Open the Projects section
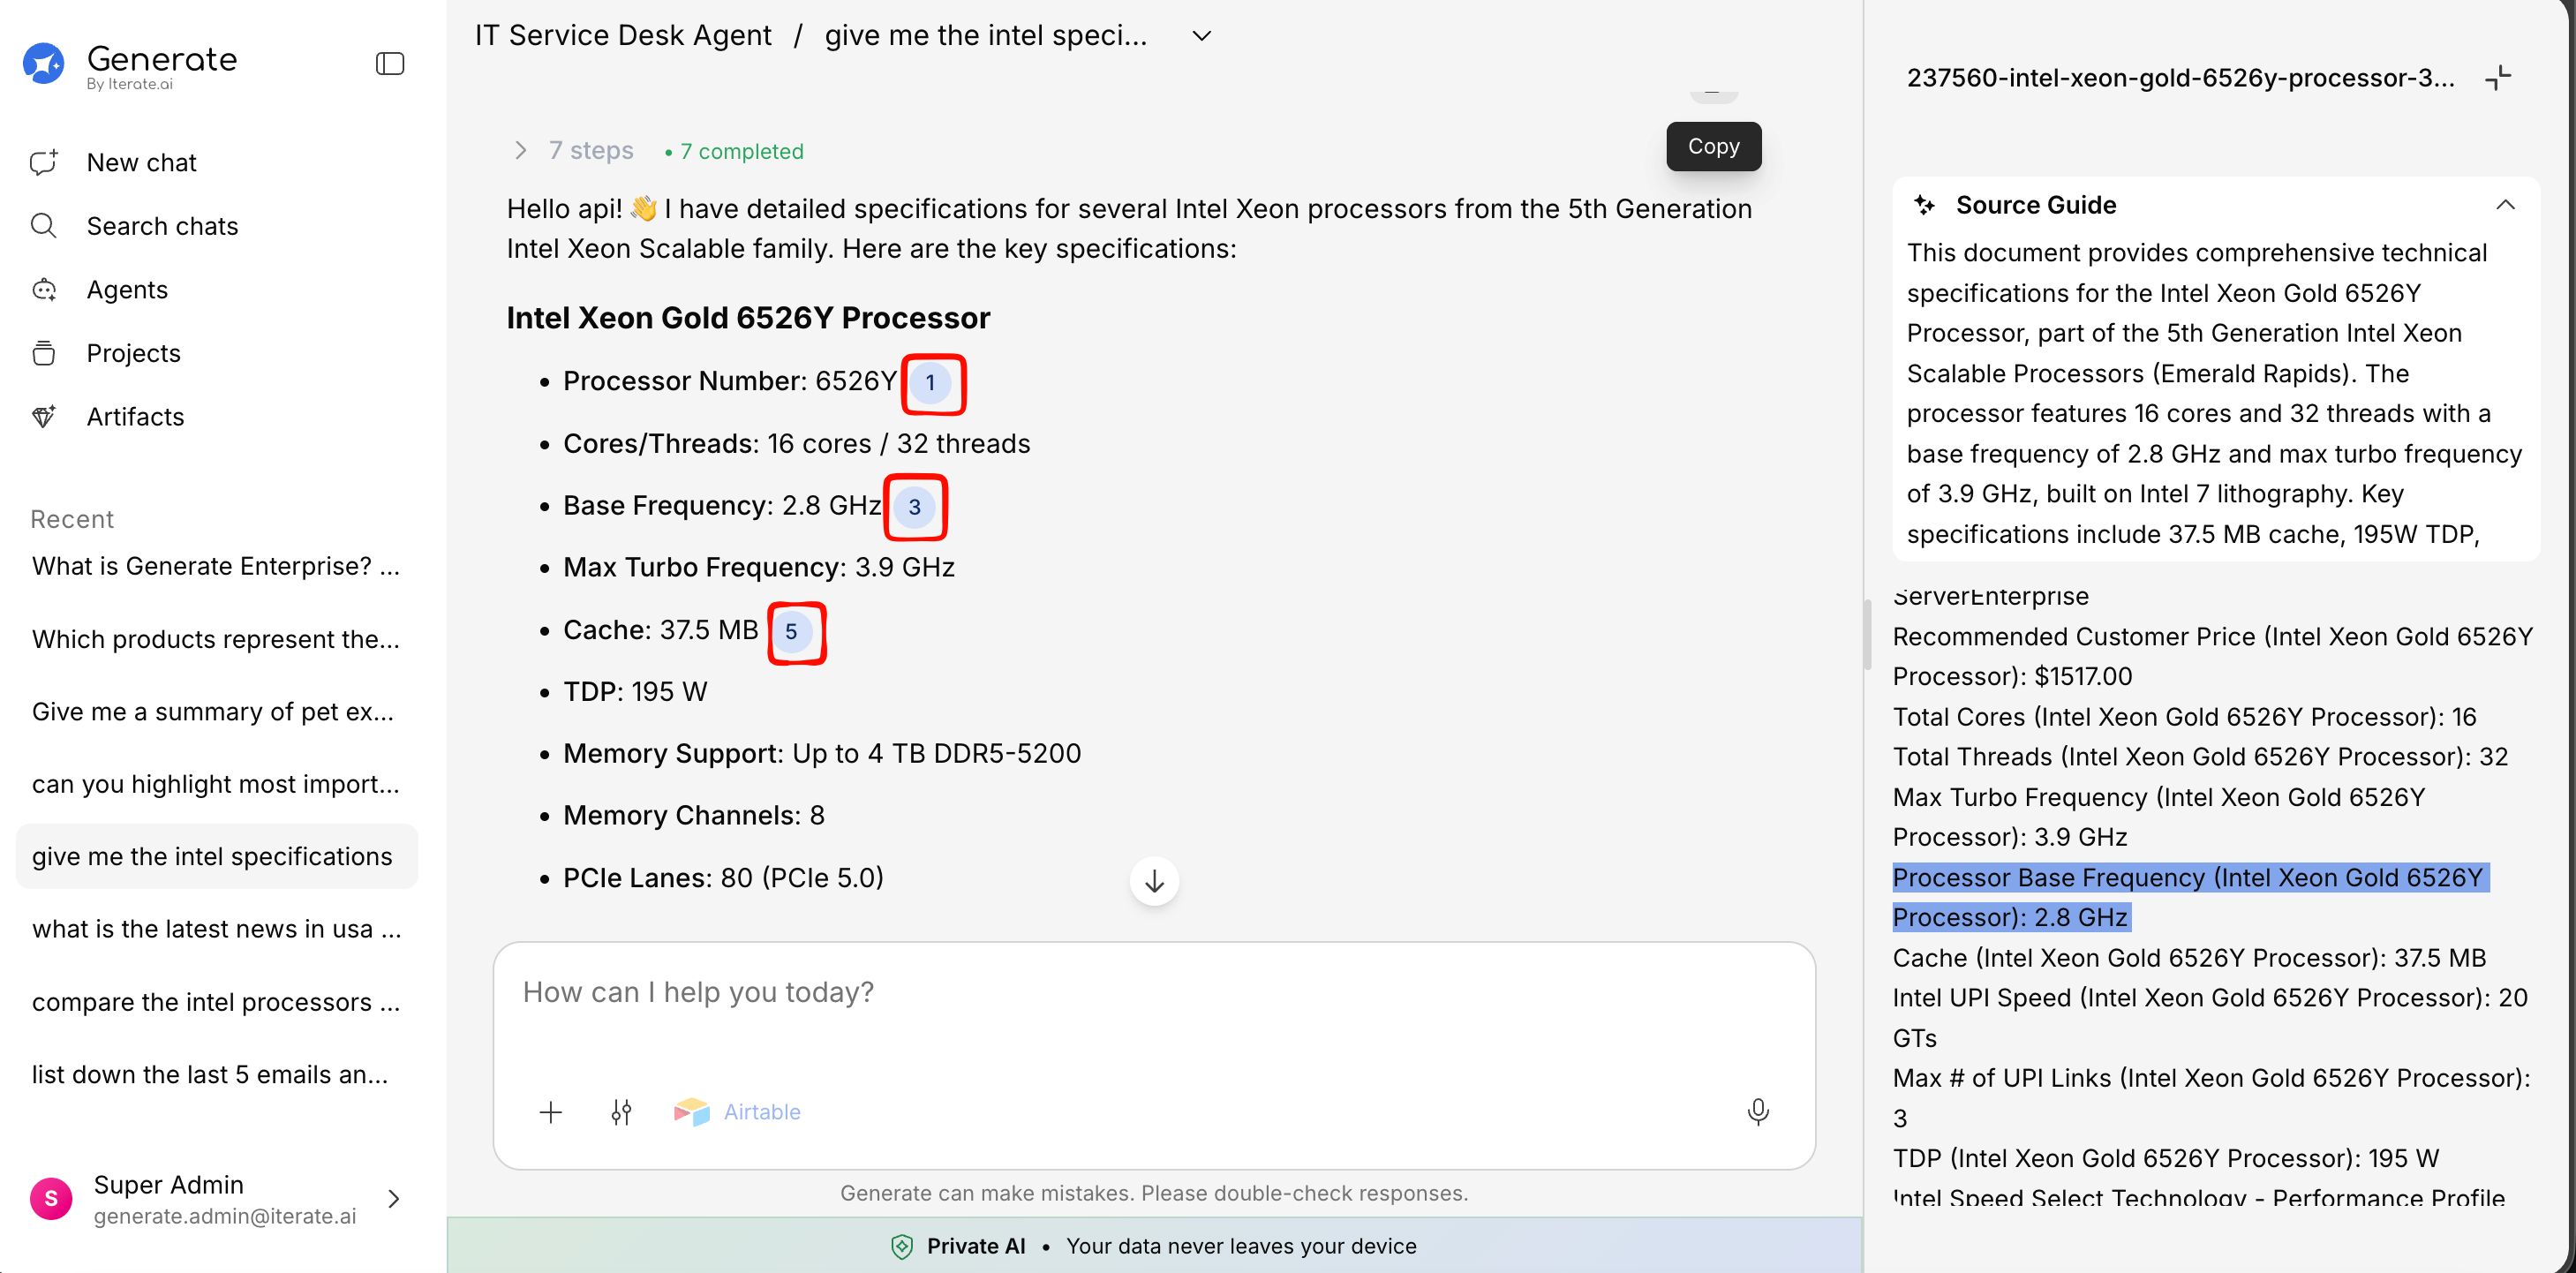2576x1273 pixels. coord(133,353)
